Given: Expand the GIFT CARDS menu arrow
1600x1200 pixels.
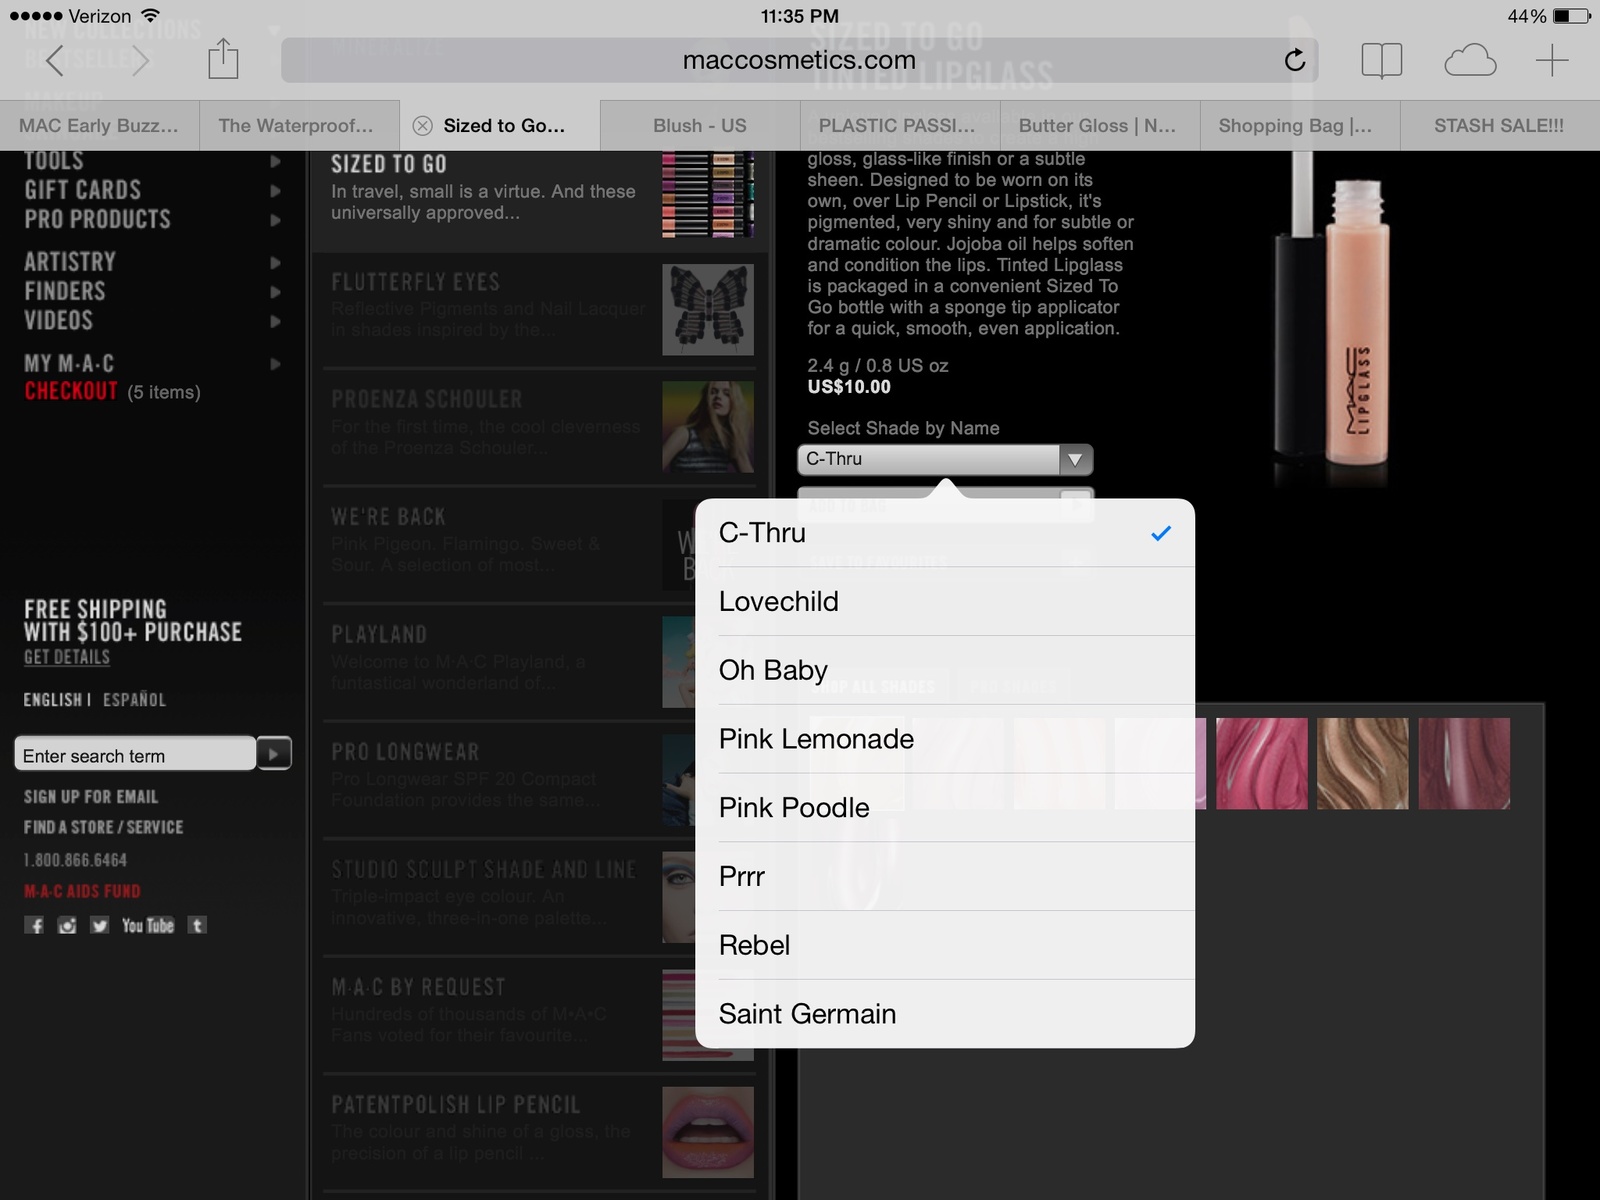Looking at the screenshot, I should pos(275,190).
